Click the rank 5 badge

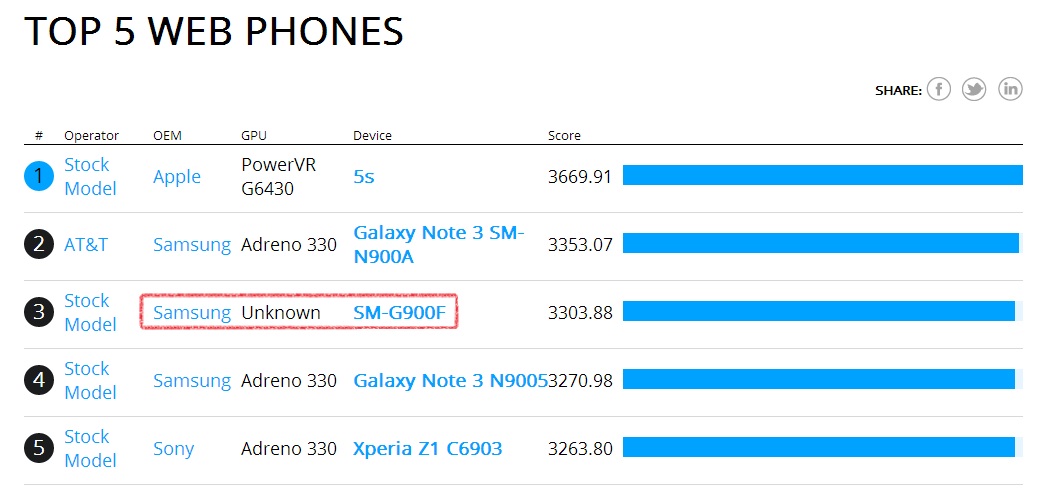[x=38, y=449]
